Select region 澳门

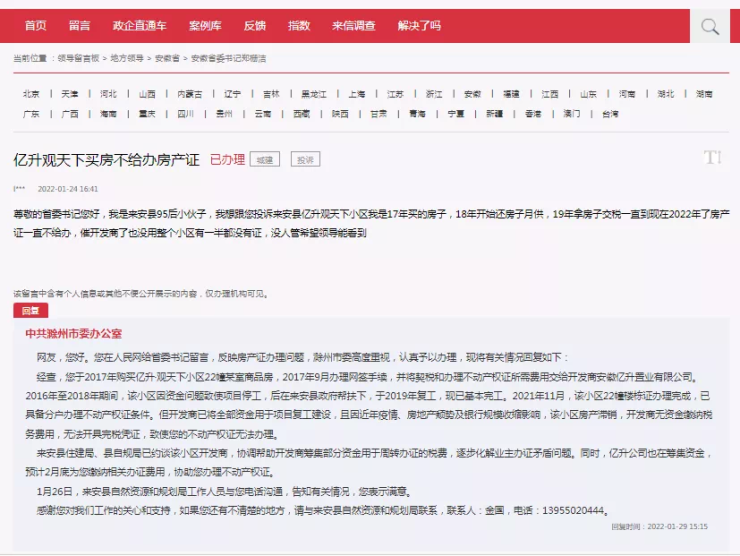point(572,114)
